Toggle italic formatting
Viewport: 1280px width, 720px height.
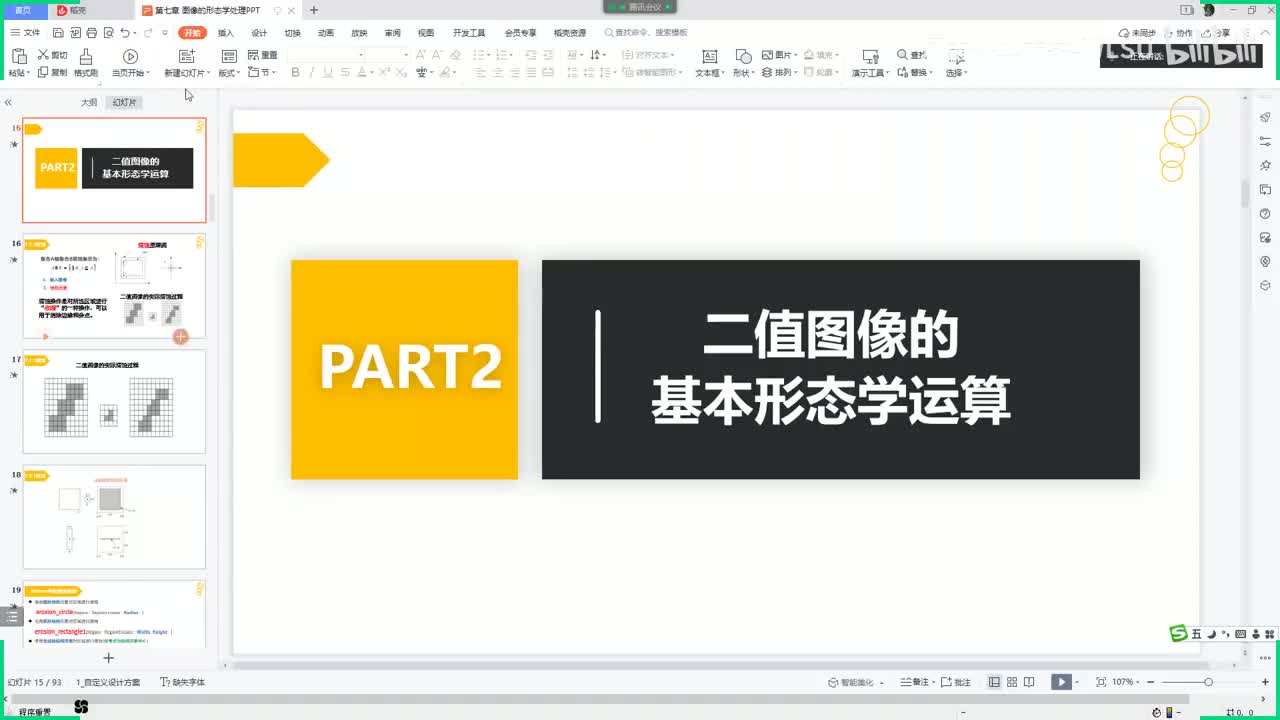point(312,72)
